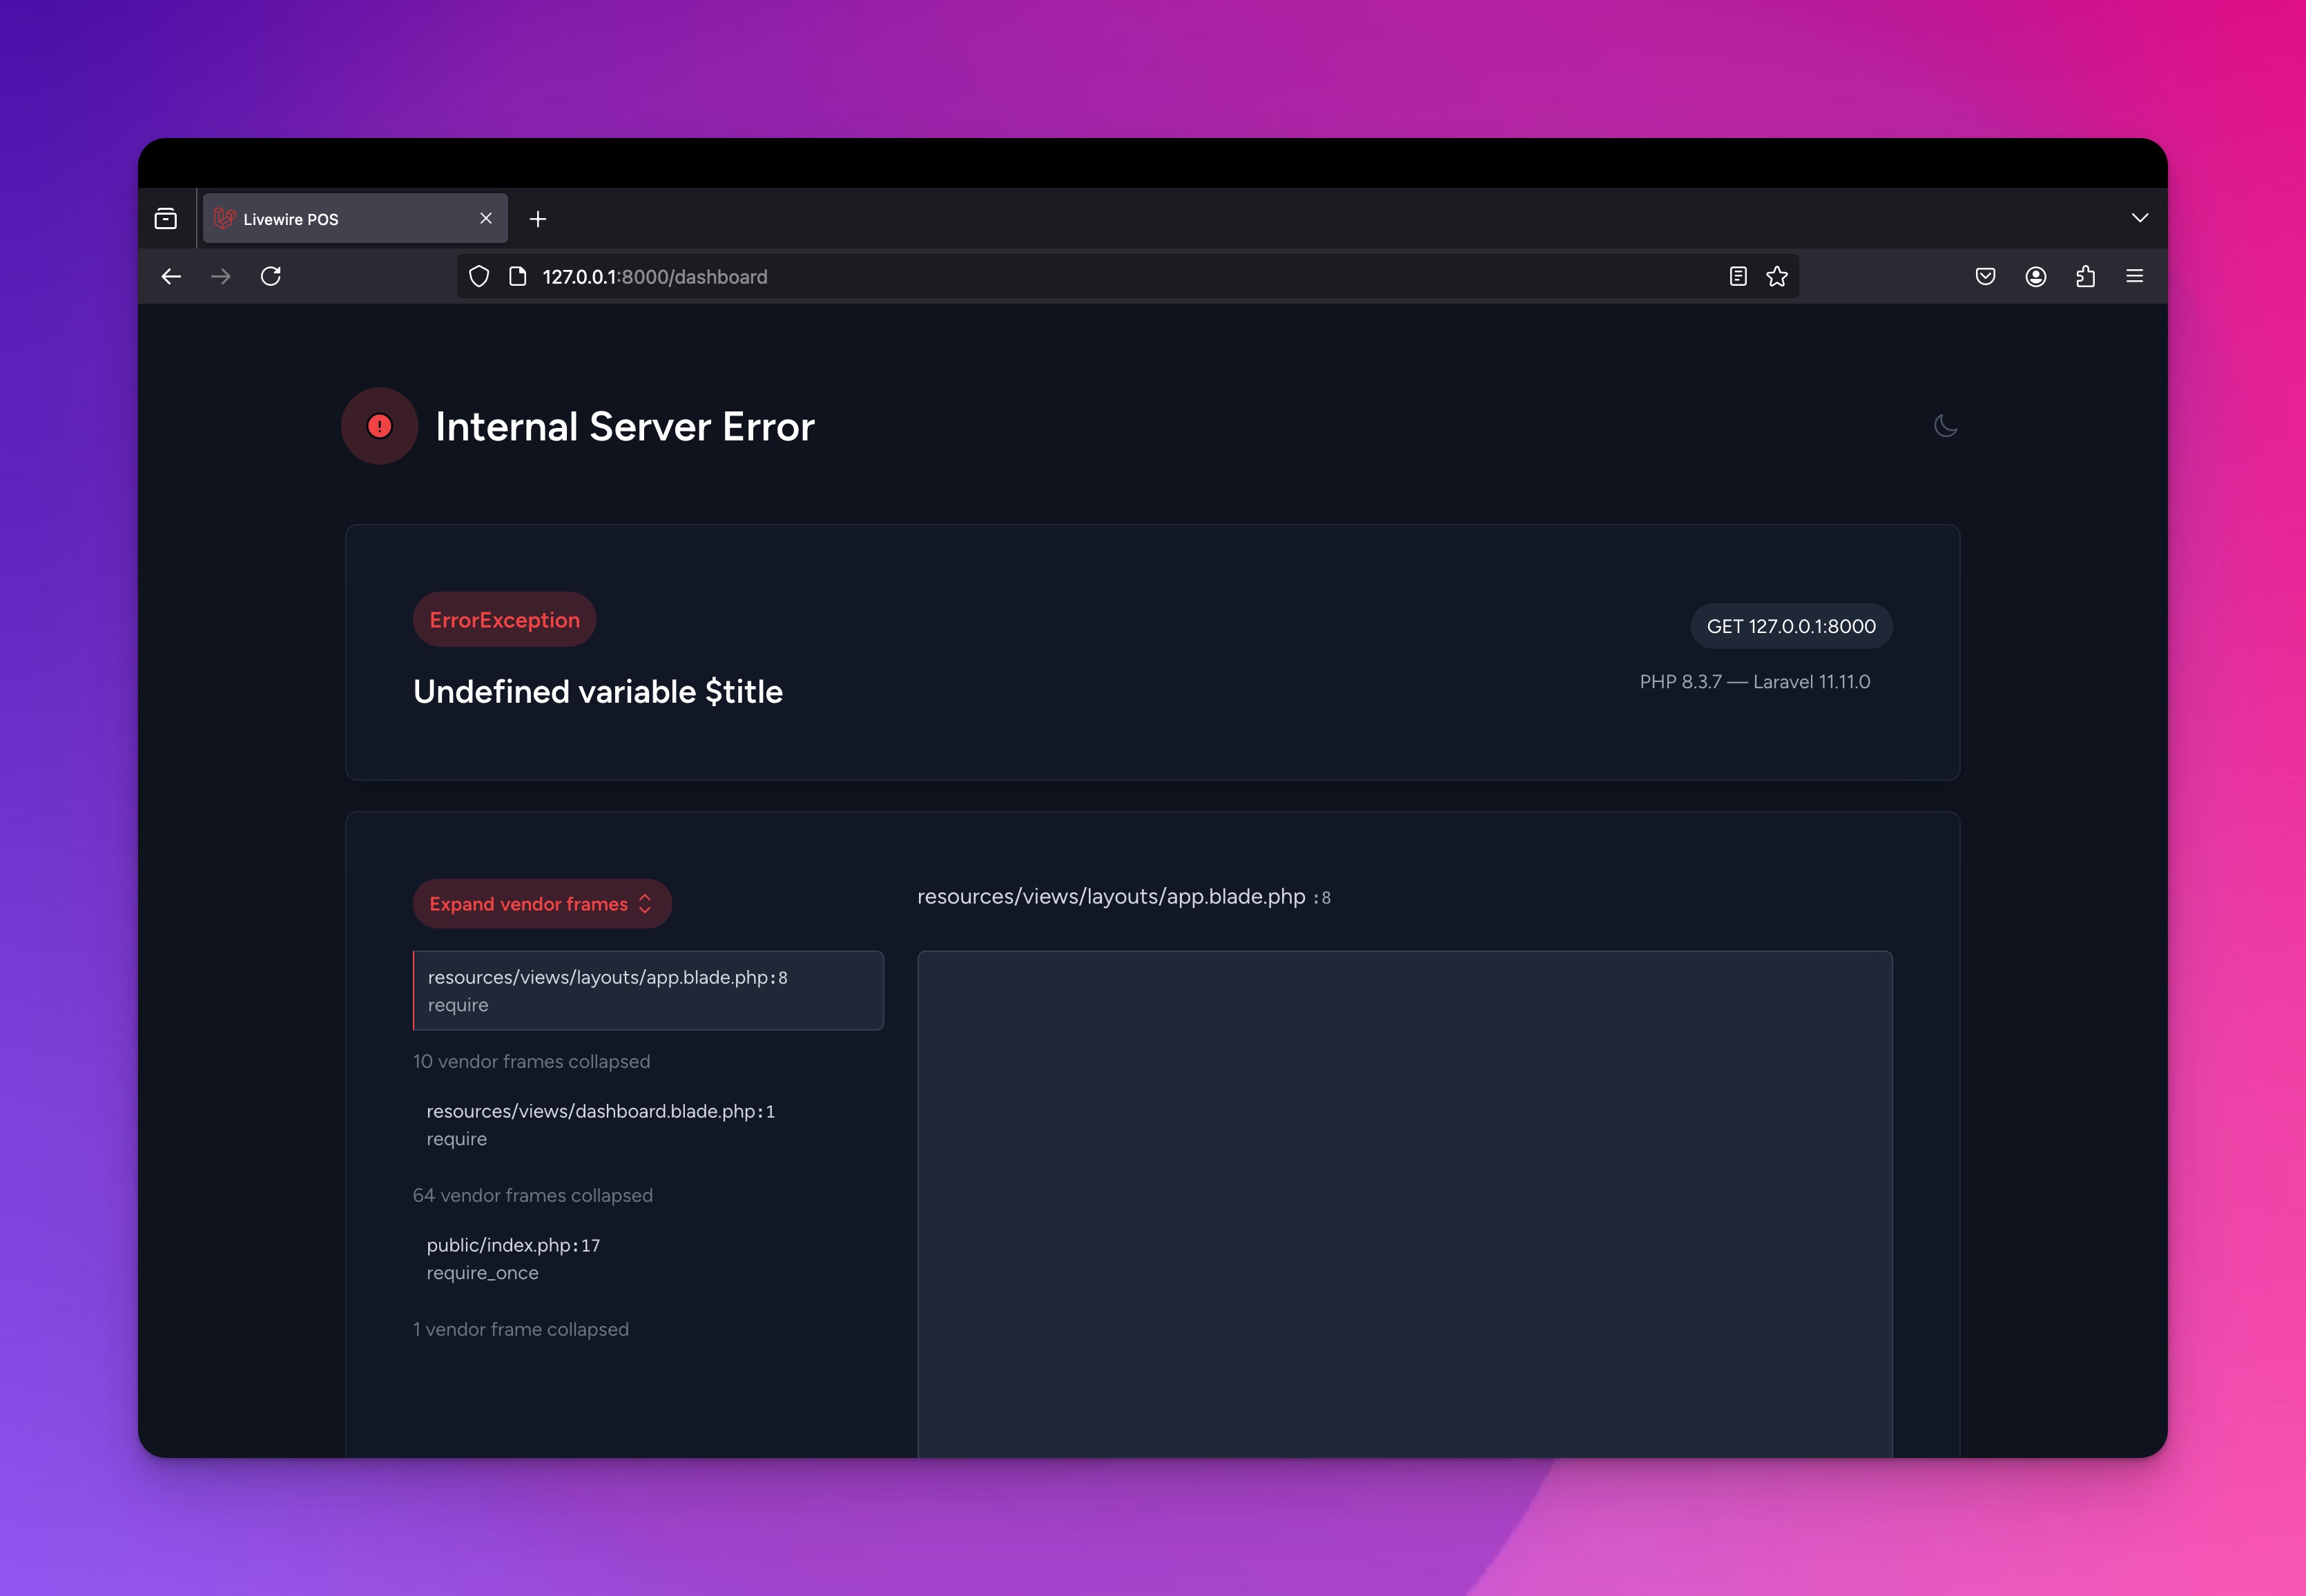Select the Livewire POS tab
Screen dimensions: 2306x1596
(x=340, y=219)
